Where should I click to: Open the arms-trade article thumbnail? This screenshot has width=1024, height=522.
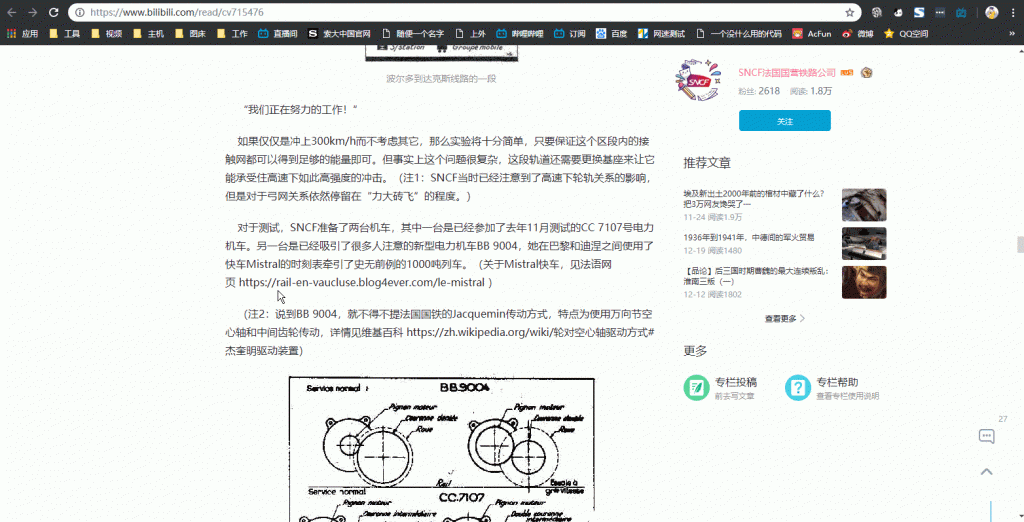point(863,244)
